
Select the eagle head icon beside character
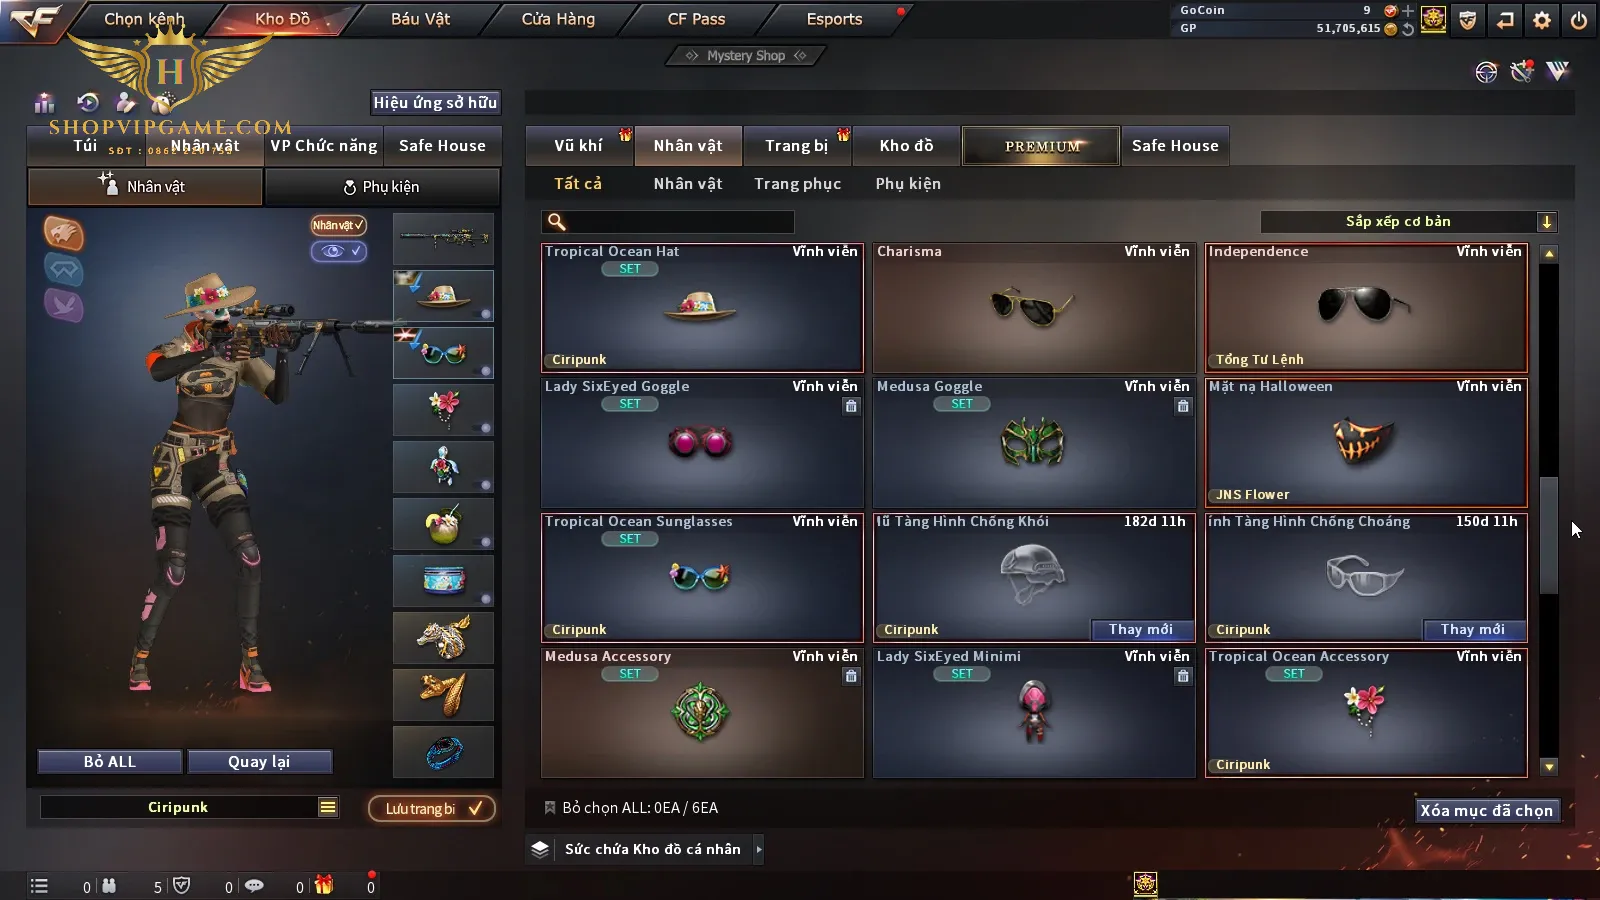pyautogui.click(x=63, y=233)
